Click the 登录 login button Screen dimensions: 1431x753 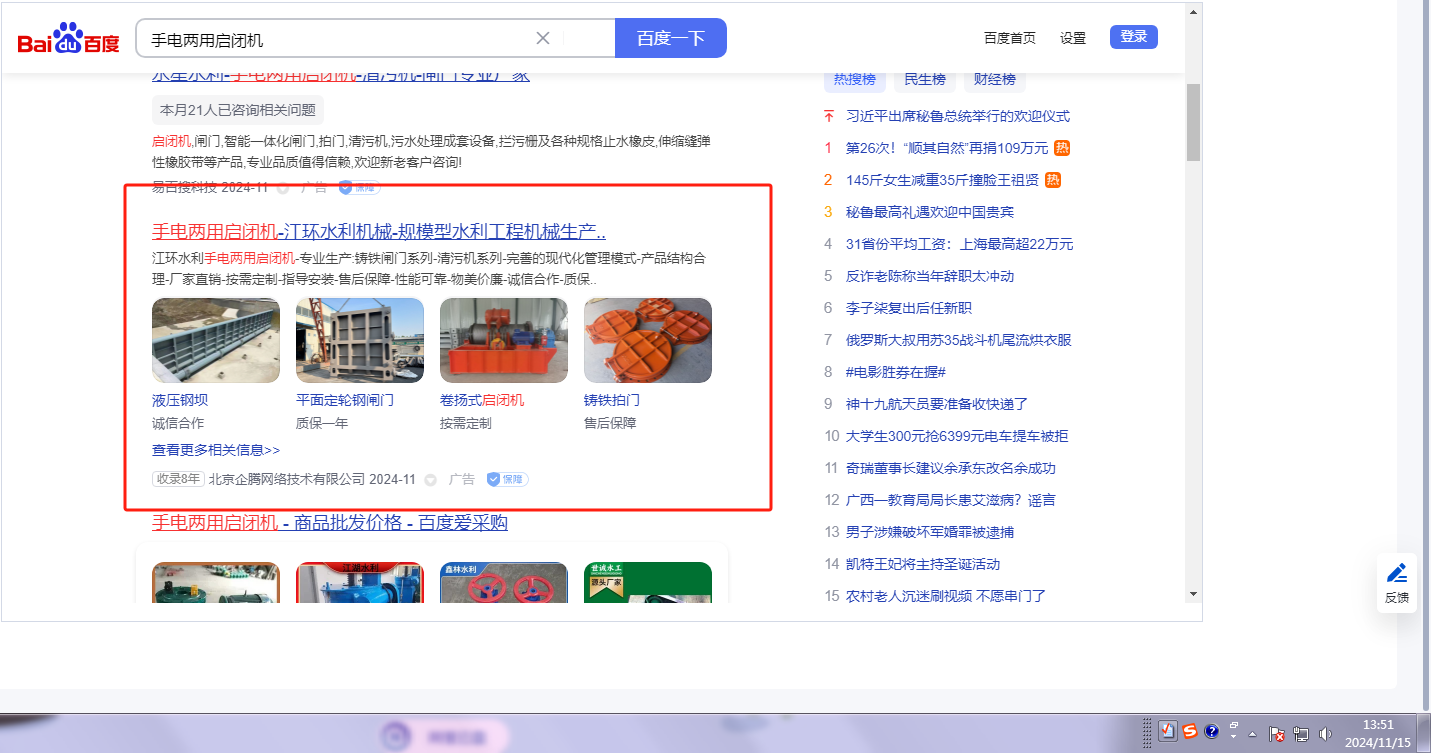1133,37
